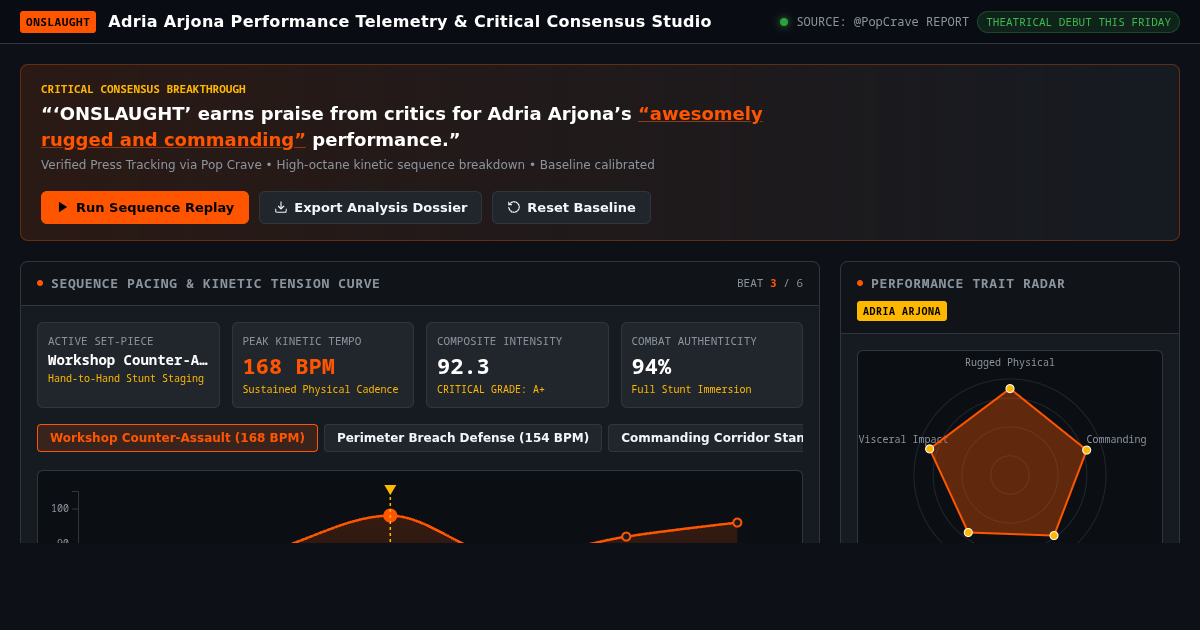
Task: Click the reset arrow icon on Reset Baseline
Action: (x=514, y=207)
